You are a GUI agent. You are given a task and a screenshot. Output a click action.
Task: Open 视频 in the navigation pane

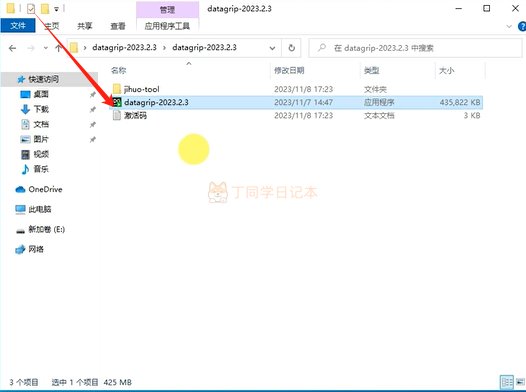[x=41, y=154]
